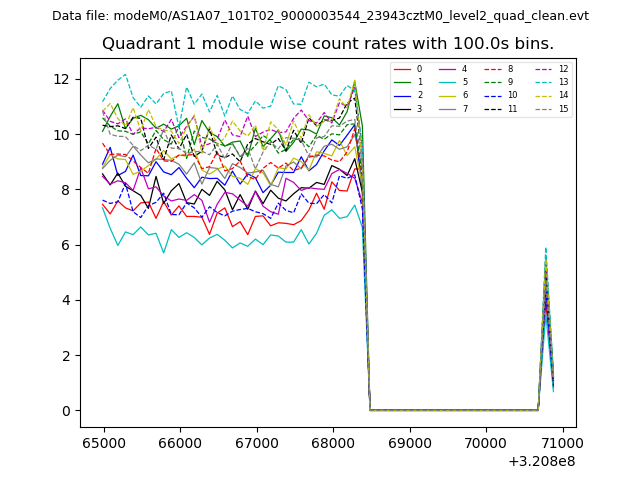Viewport: 640px width, 480px height.
Task: Click the red solid line legend swatch for module 0
Action: (404, 69)
